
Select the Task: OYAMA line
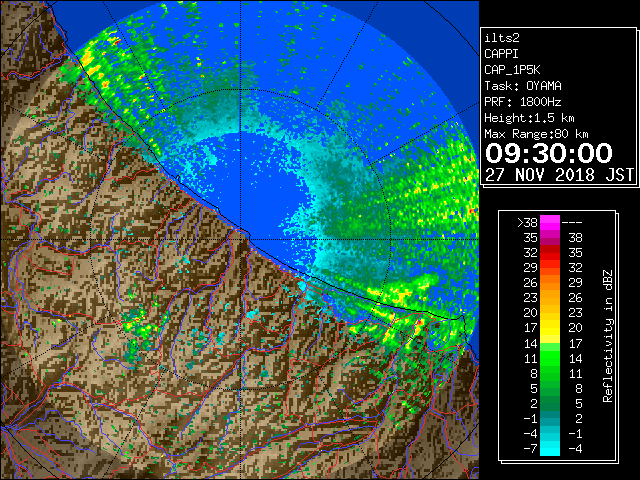[523, 86]
